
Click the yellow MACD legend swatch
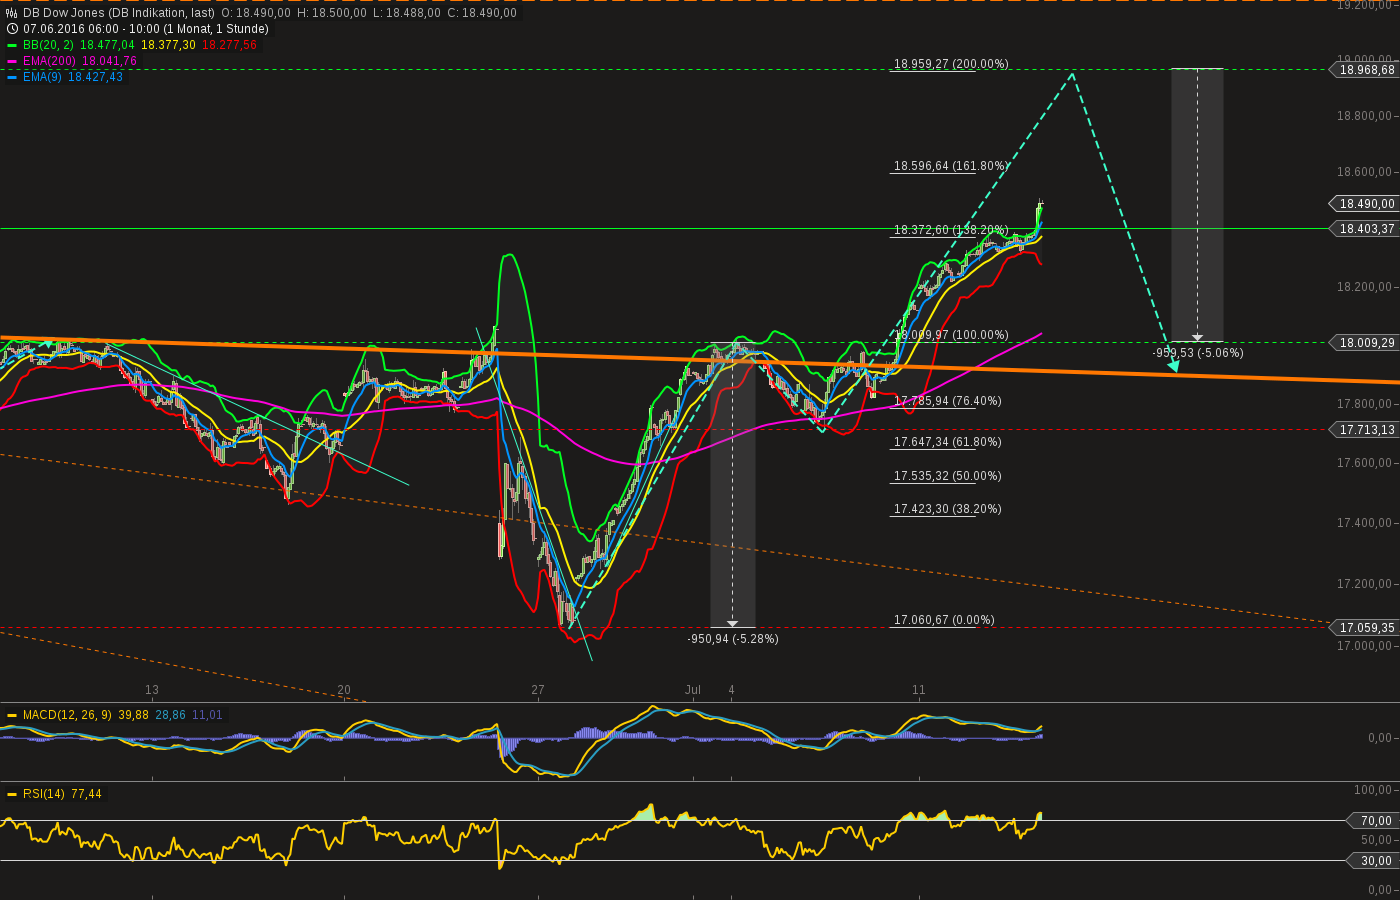[12, 715]
